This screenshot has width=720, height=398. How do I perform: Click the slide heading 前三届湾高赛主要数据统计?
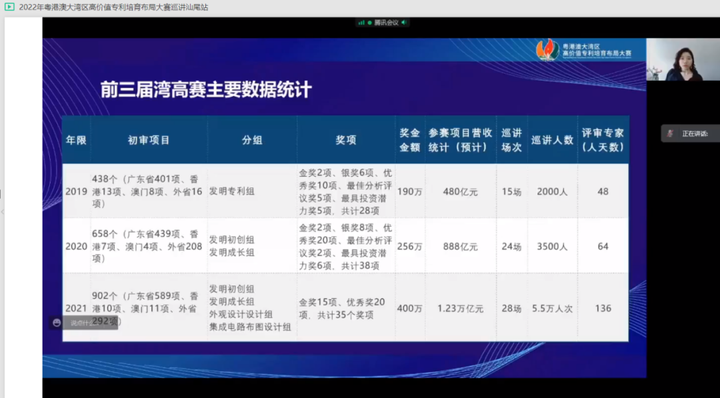(206, 90)
